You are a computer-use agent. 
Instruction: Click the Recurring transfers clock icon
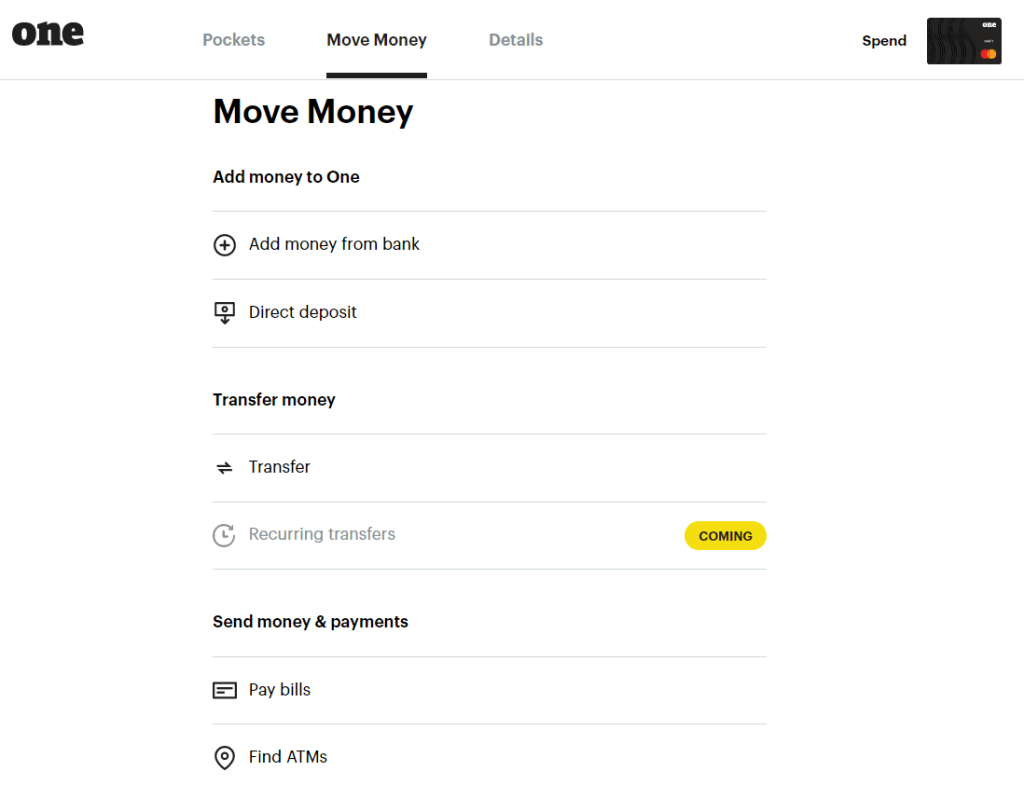point(225,535)
